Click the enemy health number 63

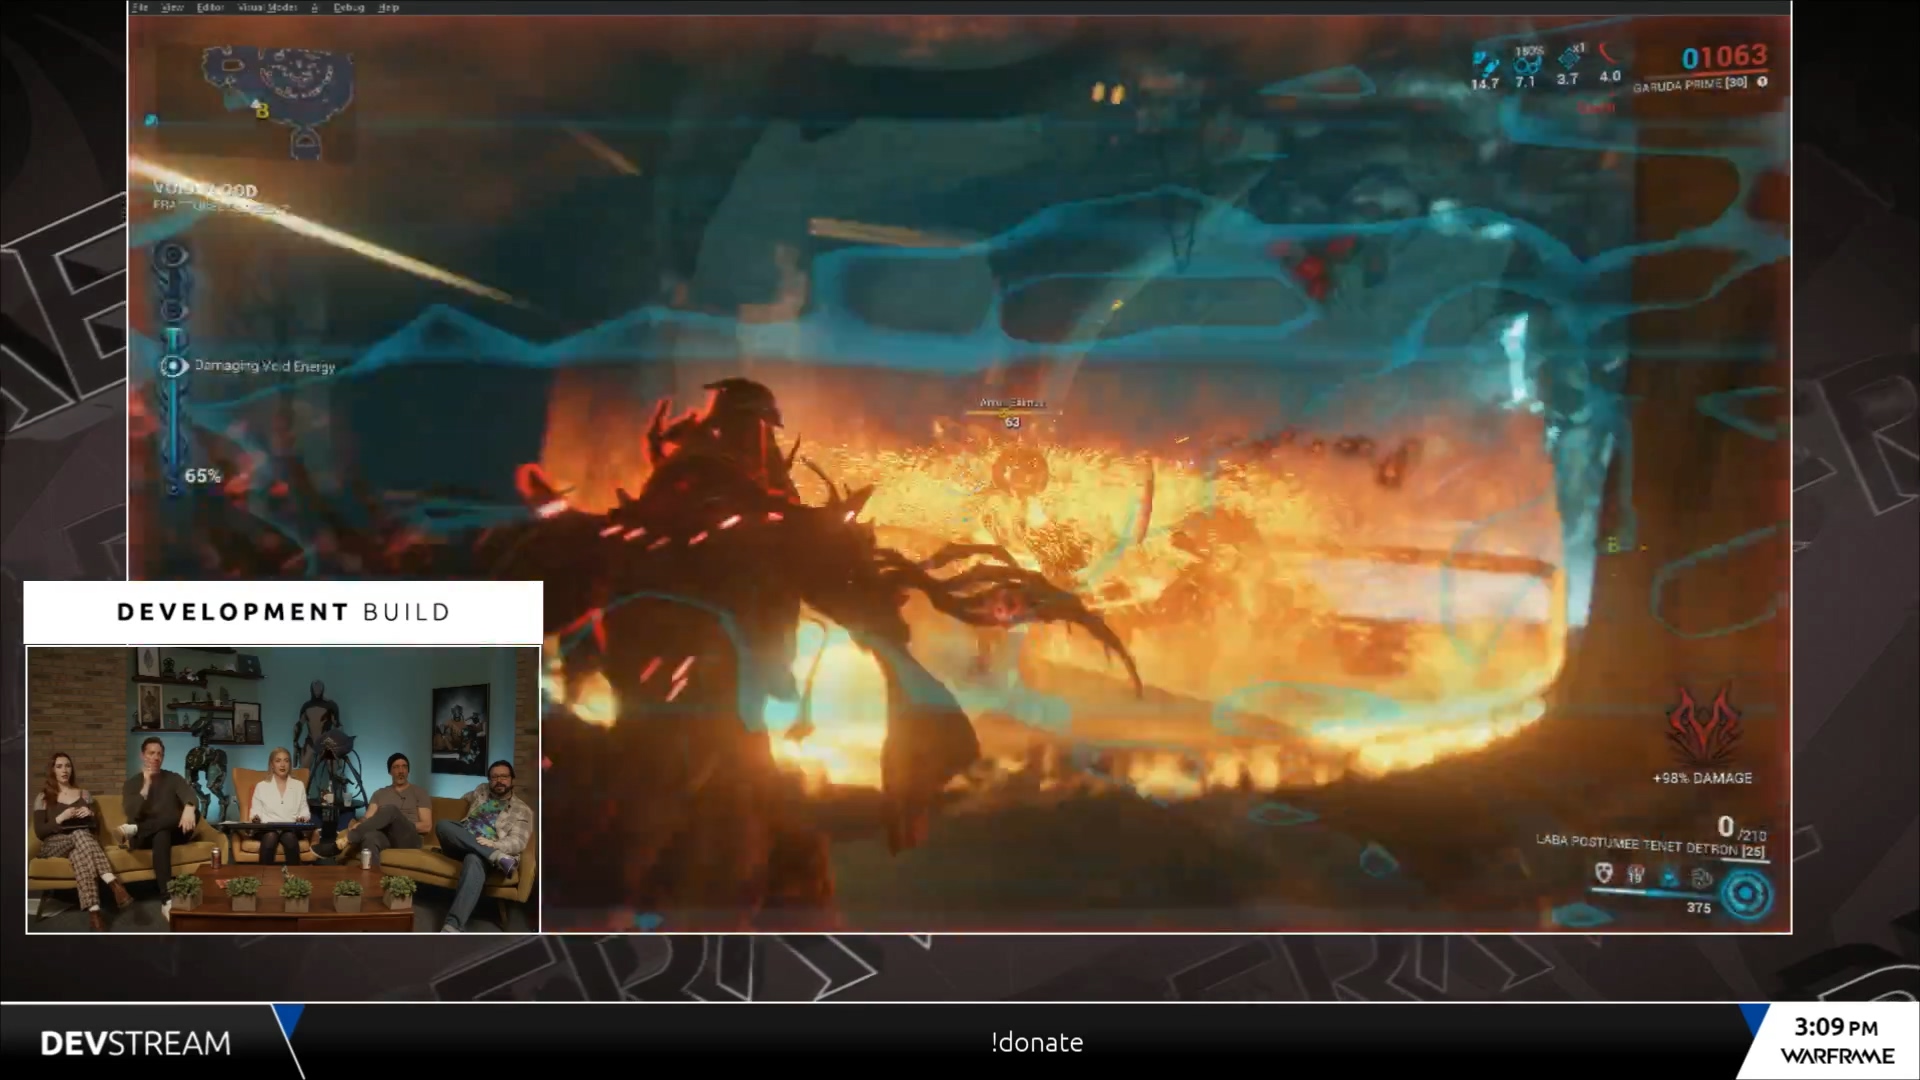coord(1012,423)
